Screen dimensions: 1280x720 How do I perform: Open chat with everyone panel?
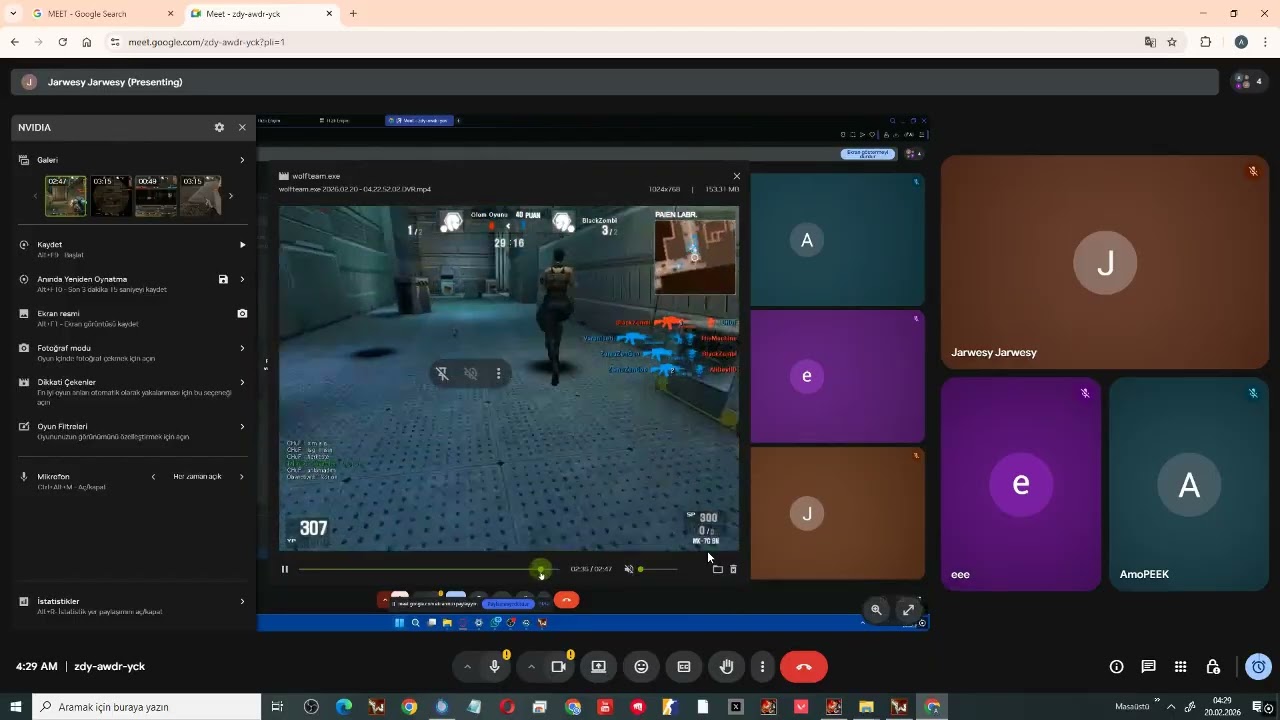pyautogui.click(x=1149, y=667)
